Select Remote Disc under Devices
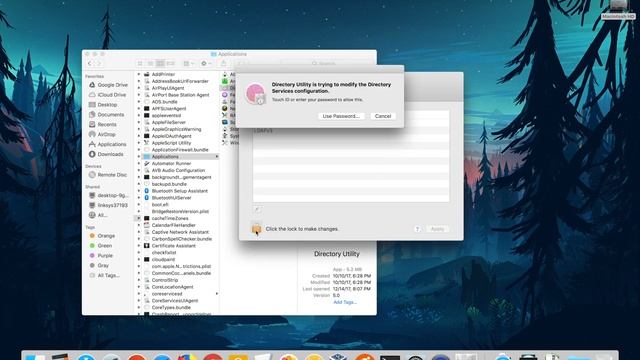The image size is (640, 360). pyautogui.click(x=108, y=175)
